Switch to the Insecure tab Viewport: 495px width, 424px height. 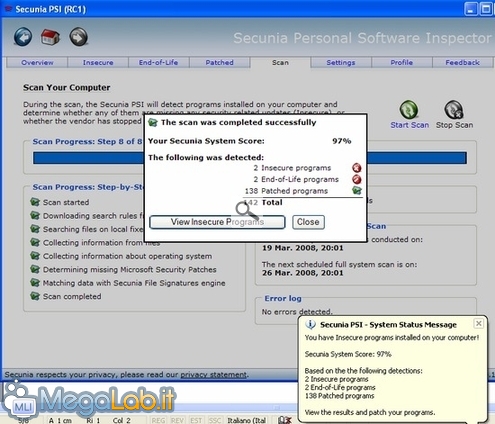pos(98,62)
